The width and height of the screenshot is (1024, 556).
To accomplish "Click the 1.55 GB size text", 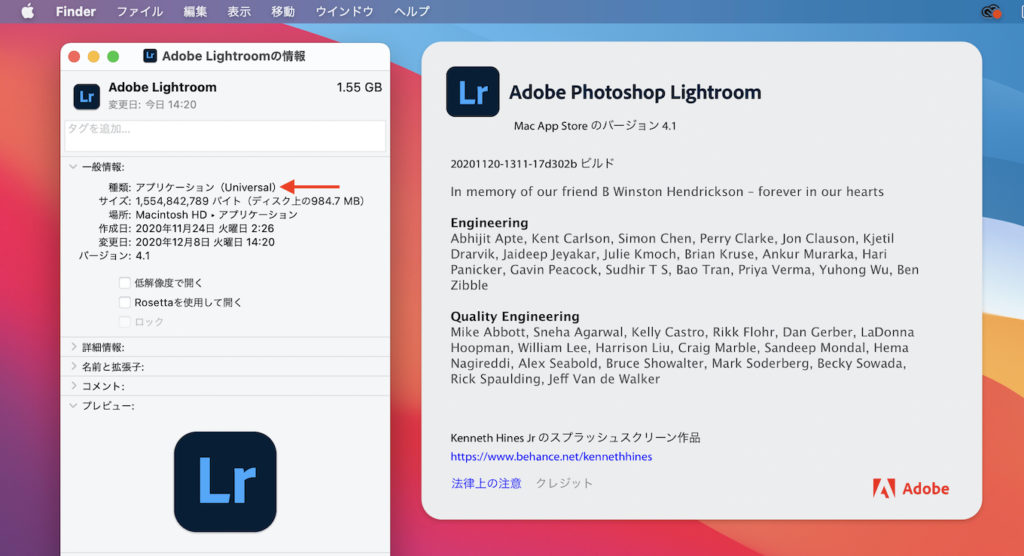I will [359, 88].
